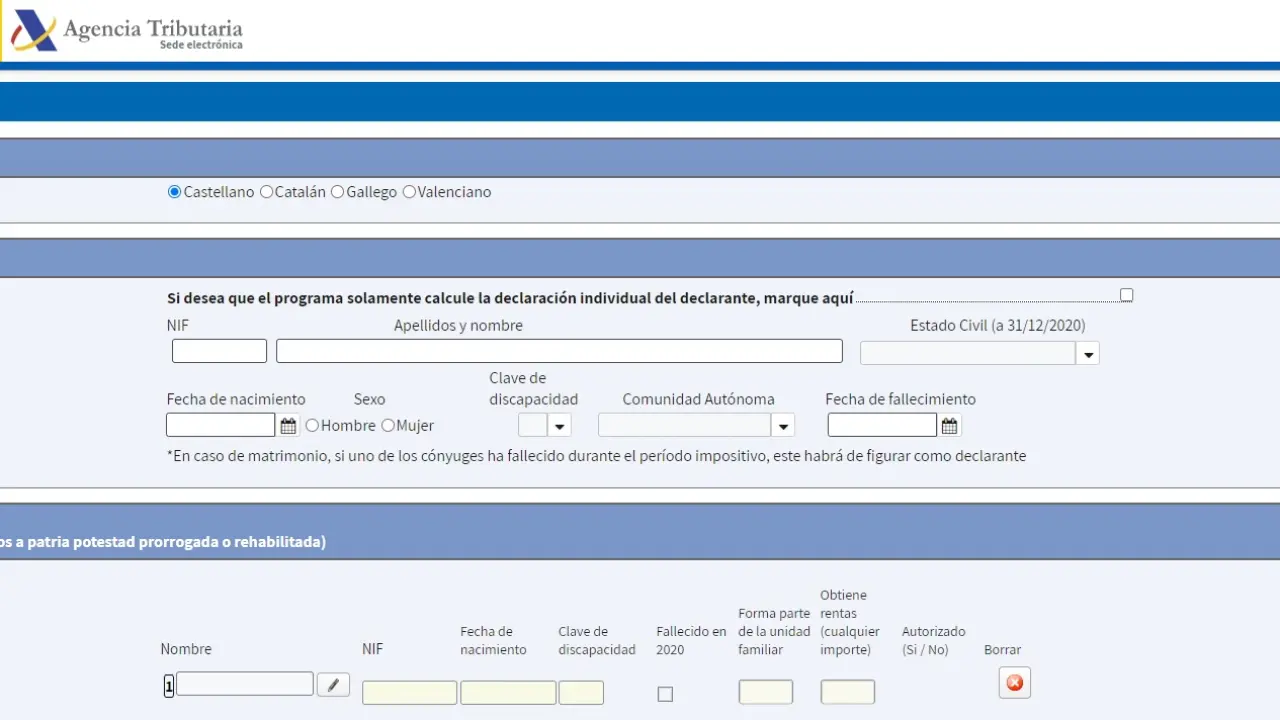Viewport: 1280px width, 720px height.
Task: Click the Fecha de nacimiento text field
Action: [x=220, y=425]
